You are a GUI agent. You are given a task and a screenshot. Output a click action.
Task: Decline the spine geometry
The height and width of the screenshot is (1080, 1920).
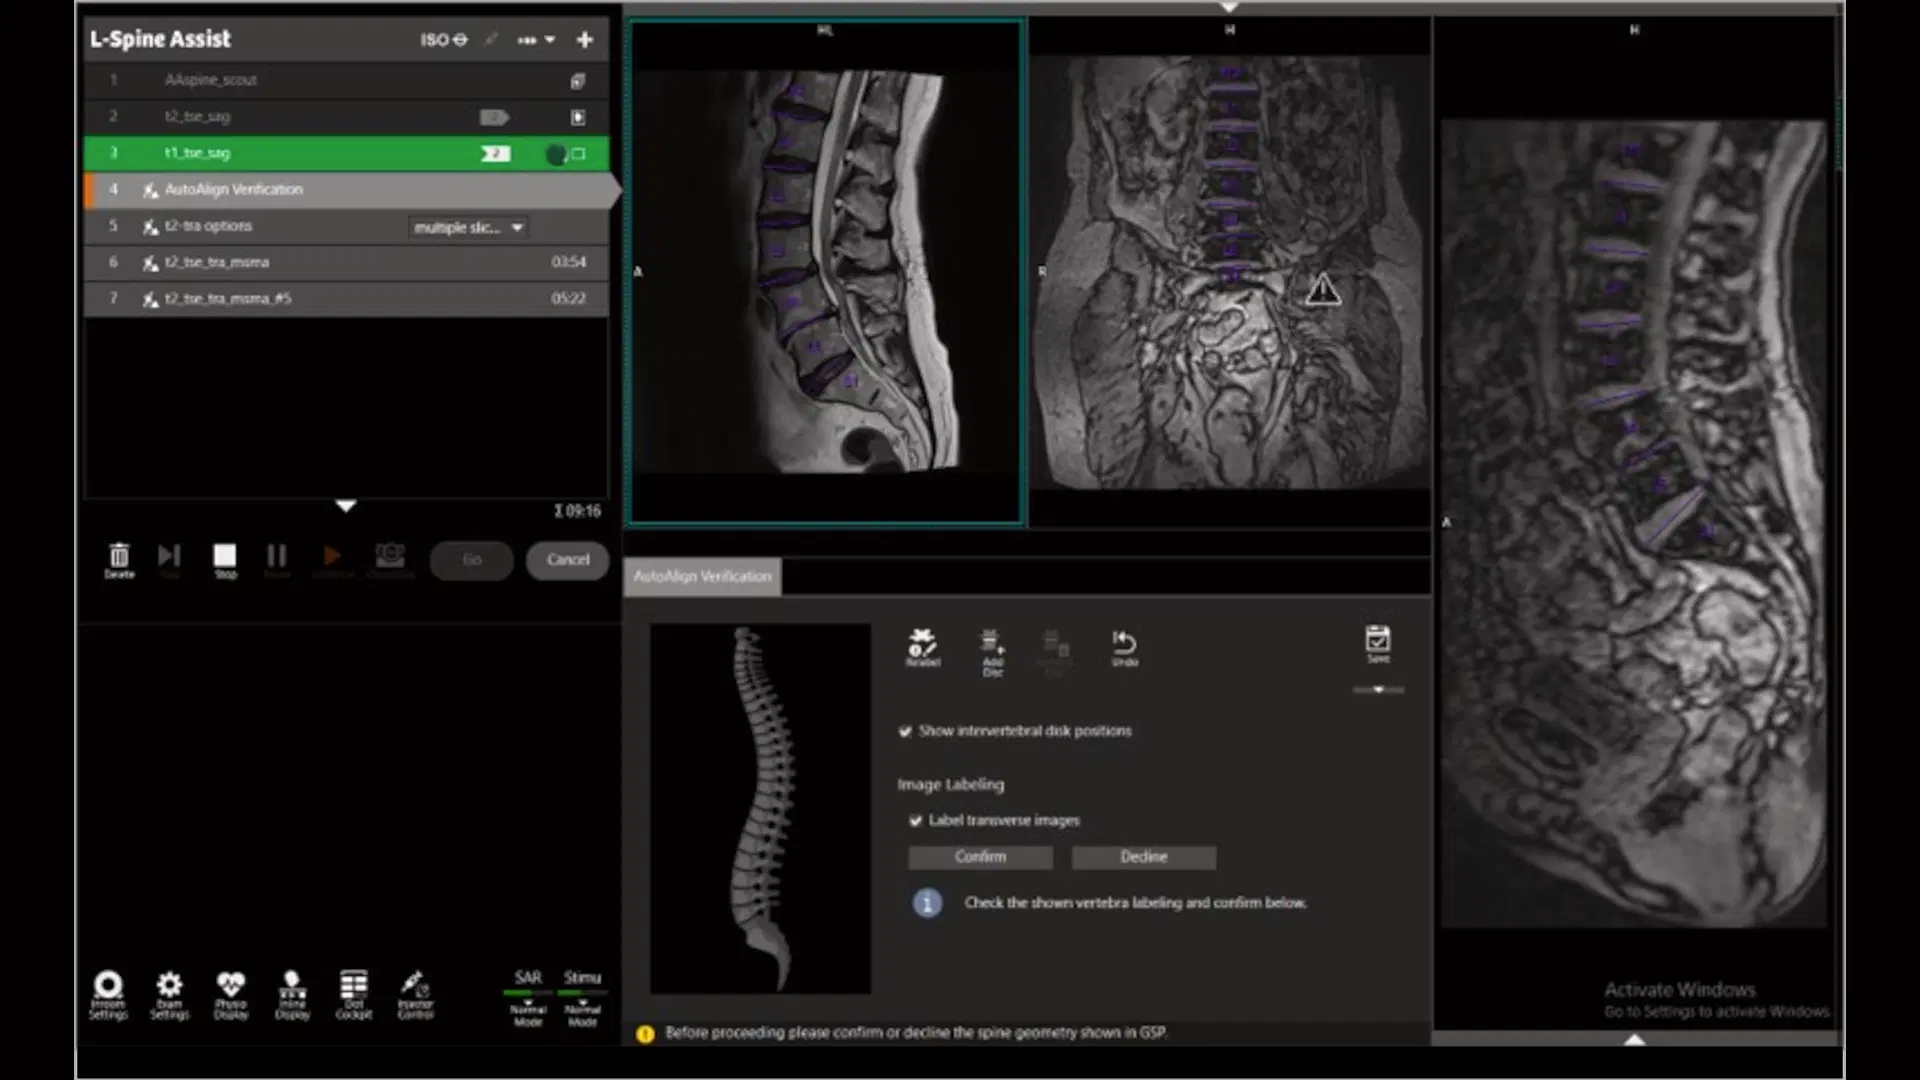[x=1143, y=857]
